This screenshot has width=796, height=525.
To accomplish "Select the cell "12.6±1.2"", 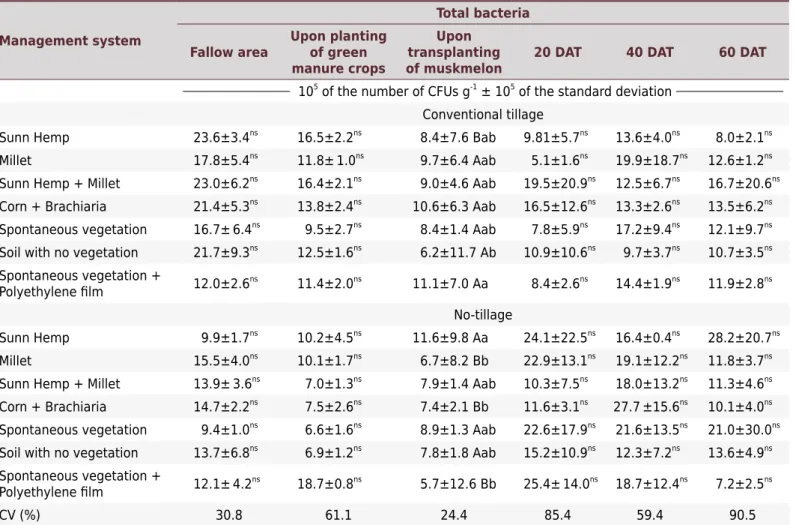I will point(740,160).
